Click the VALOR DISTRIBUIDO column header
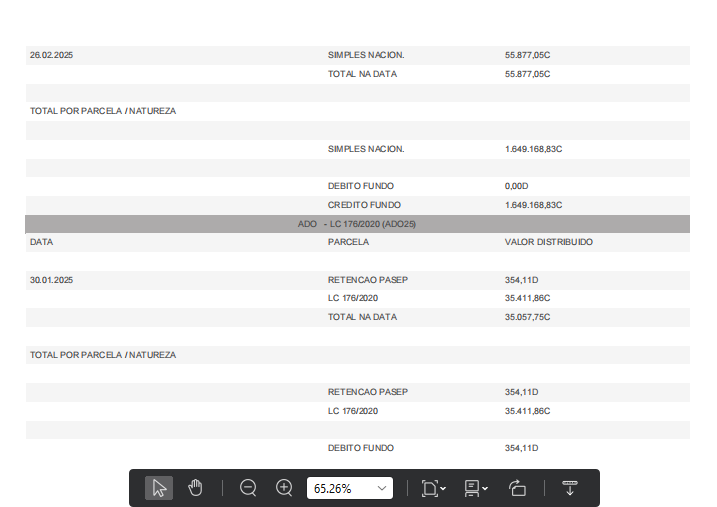The image size is (717, 507). pyautogui.click(x=548, y=242)
